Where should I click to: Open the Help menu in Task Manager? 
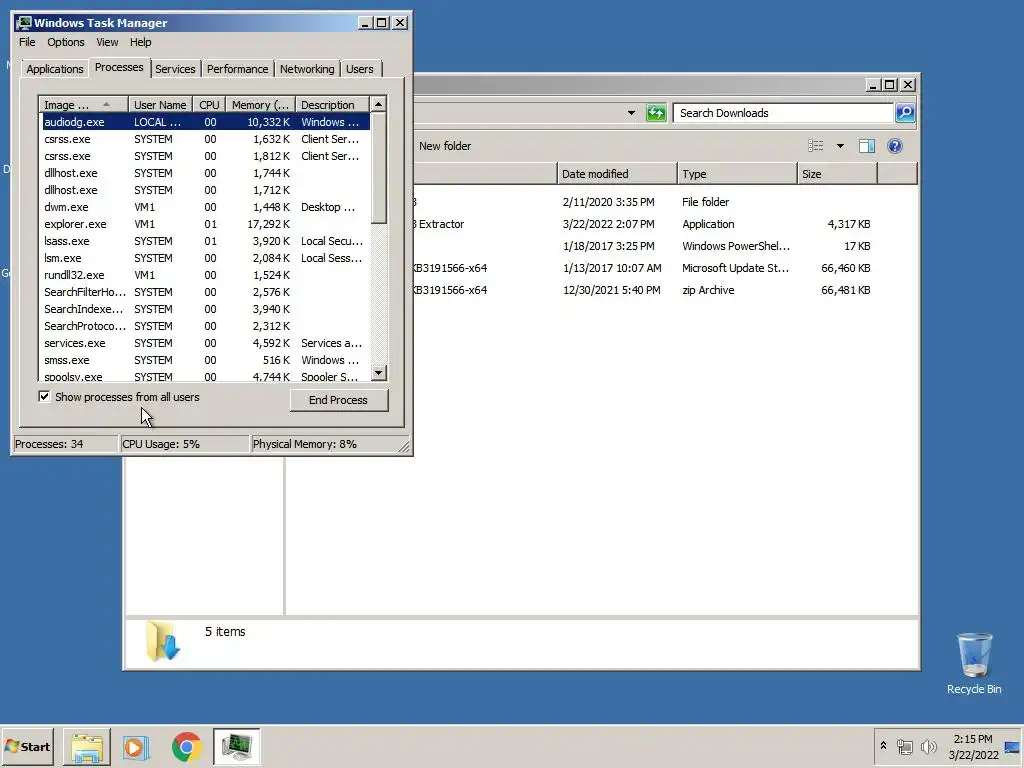pos(140,42)
